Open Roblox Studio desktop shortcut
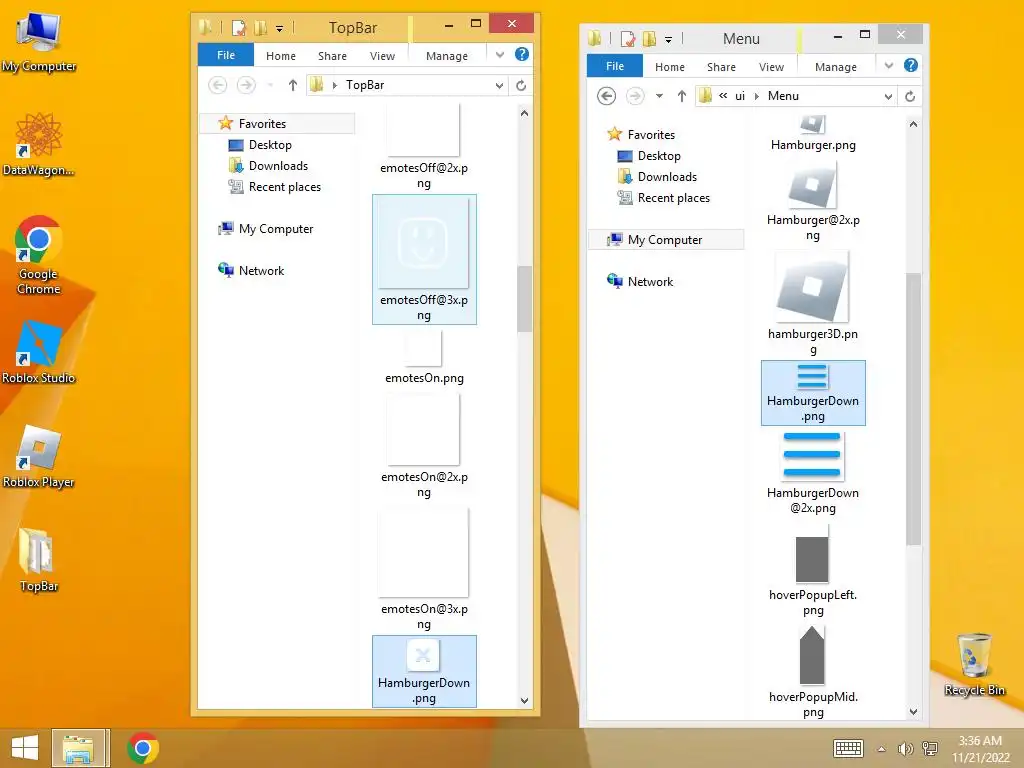1024x768 pixels. tap(39, 353)
